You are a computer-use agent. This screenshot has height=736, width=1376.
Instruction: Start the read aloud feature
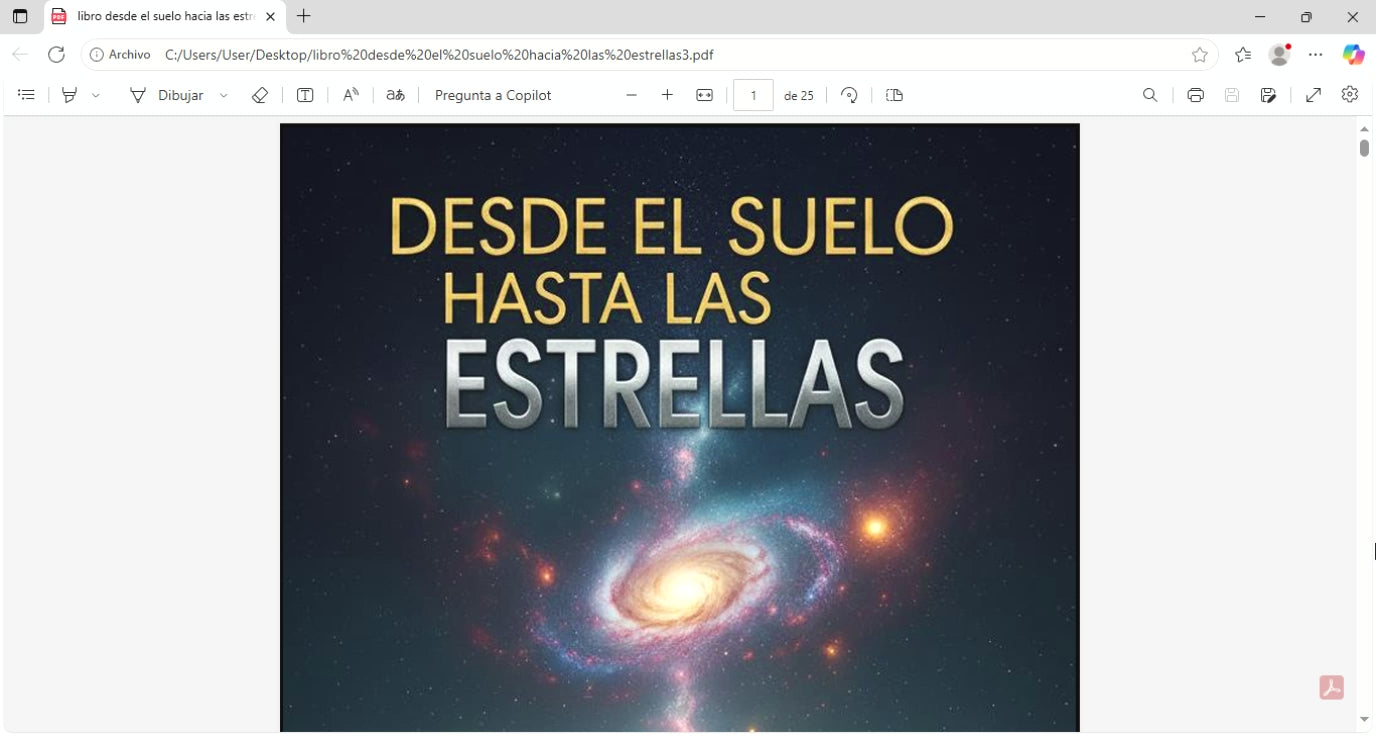point(351,95)
